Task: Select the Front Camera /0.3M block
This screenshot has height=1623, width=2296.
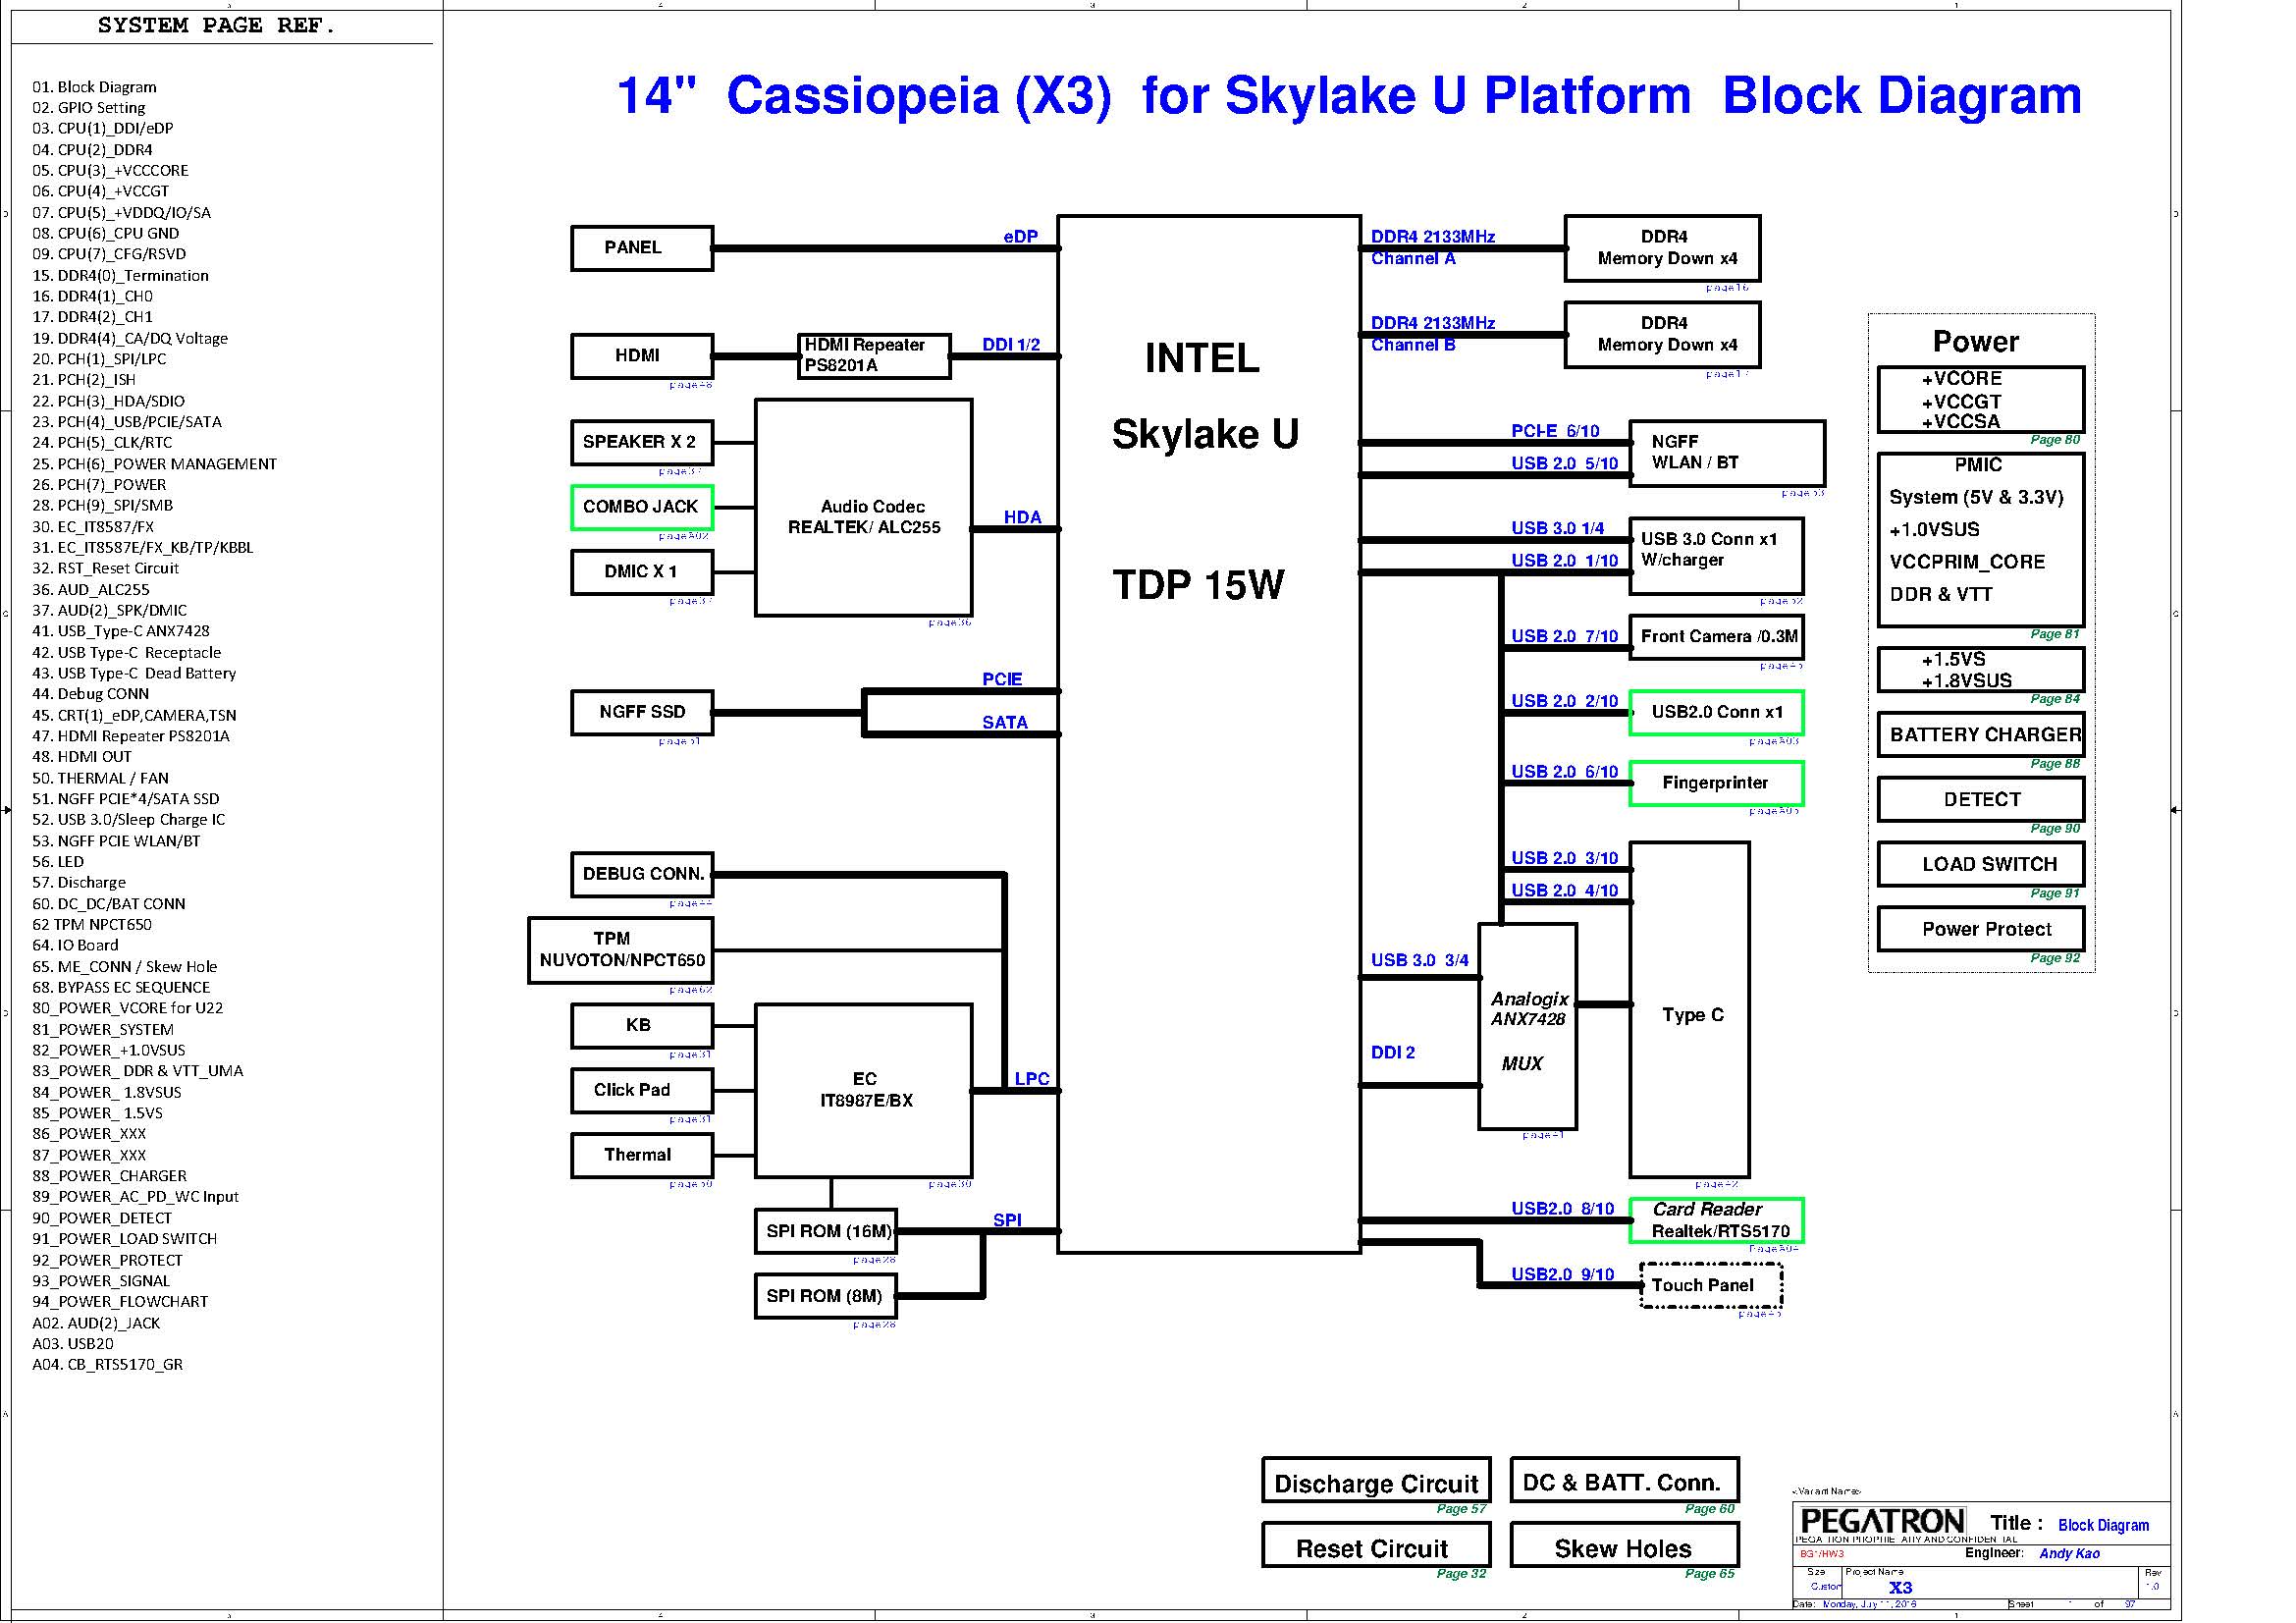Action: (1716, 637)
